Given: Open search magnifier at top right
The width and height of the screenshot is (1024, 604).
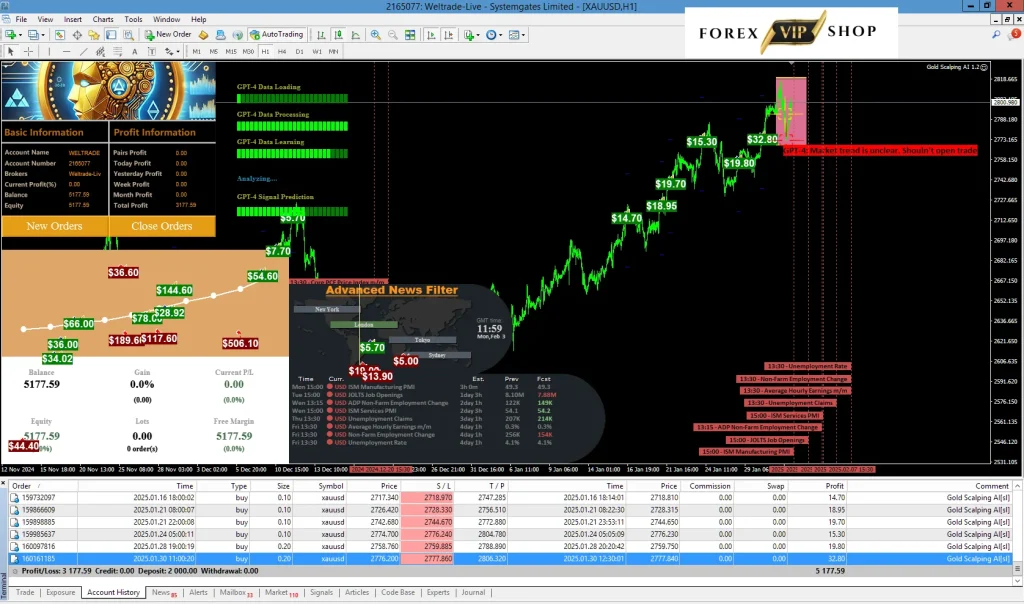Looking at the screenshot, I should click(996, 35).
